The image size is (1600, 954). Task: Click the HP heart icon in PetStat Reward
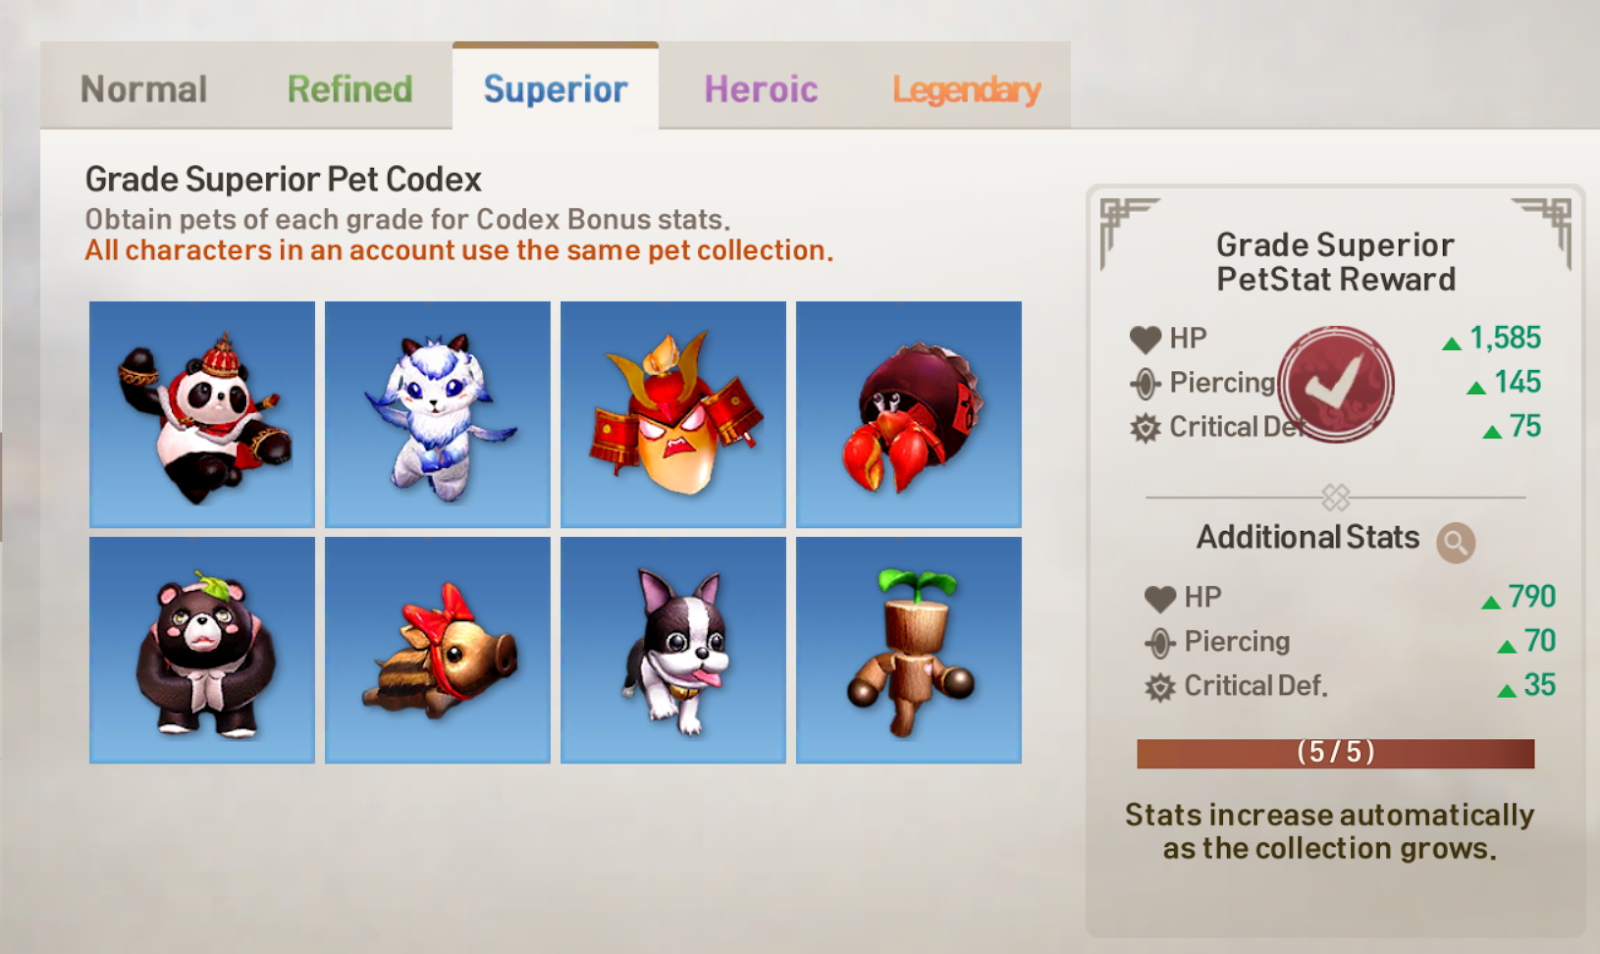[1145, 339]
